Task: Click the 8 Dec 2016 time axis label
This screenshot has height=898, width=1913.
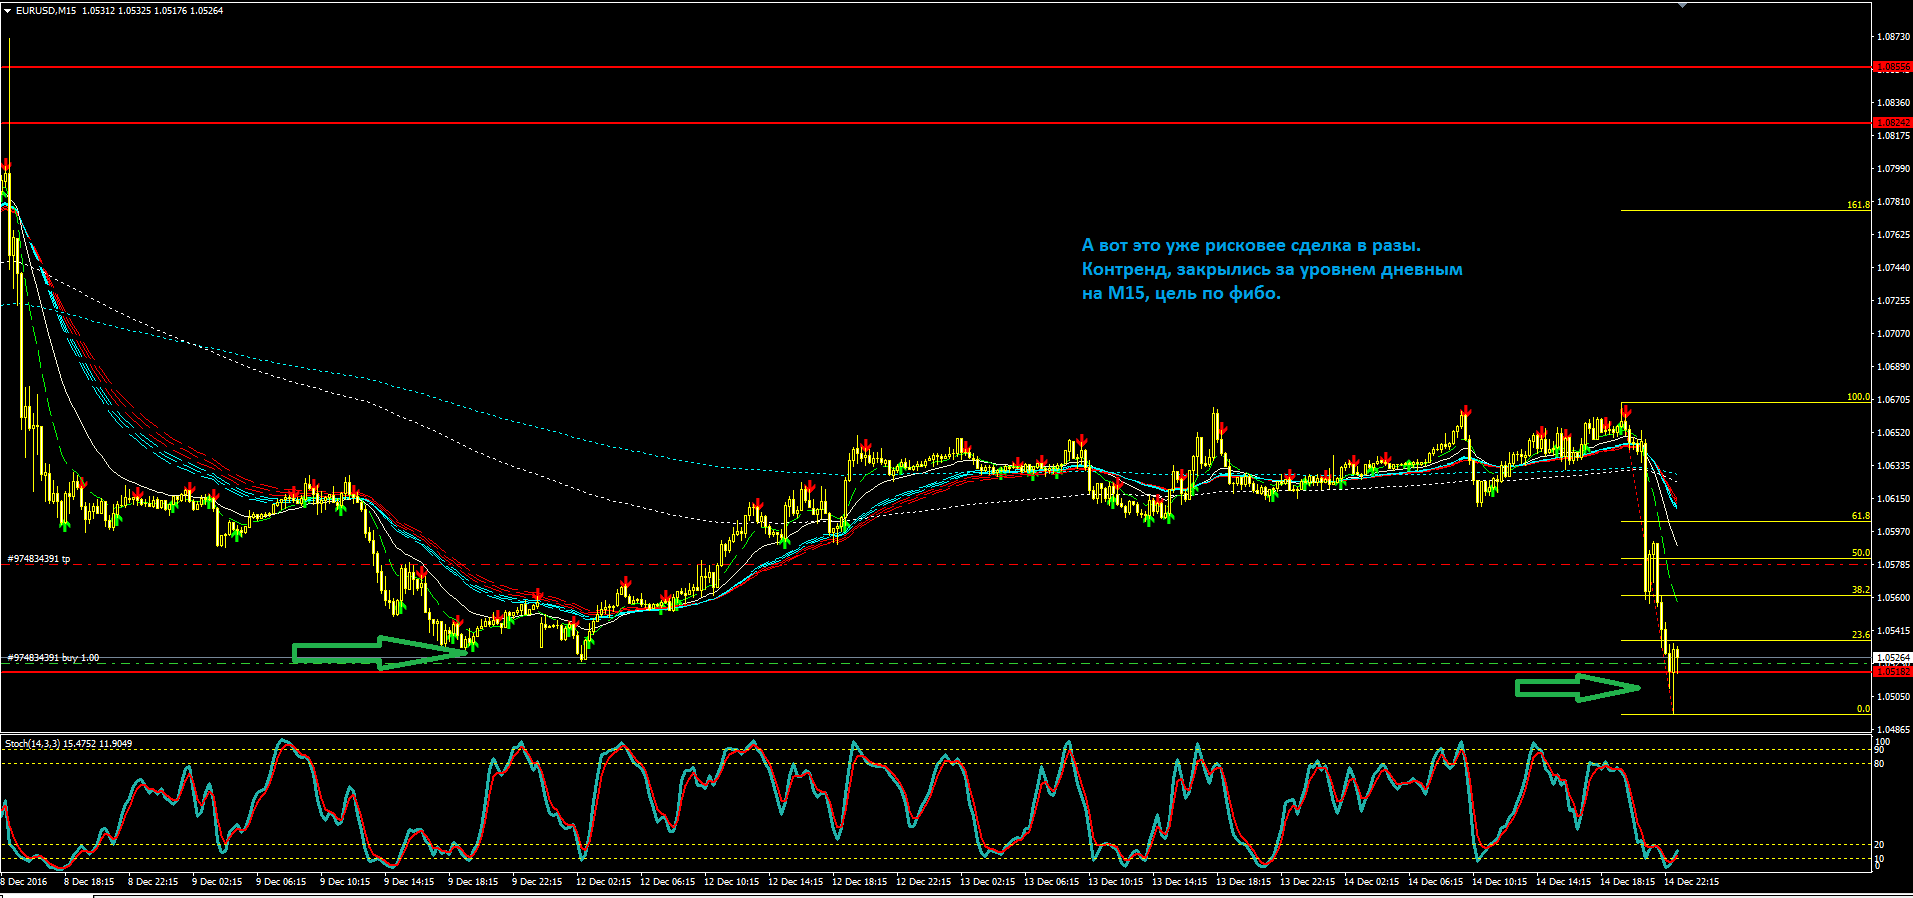Action: [x=24, y=882]
